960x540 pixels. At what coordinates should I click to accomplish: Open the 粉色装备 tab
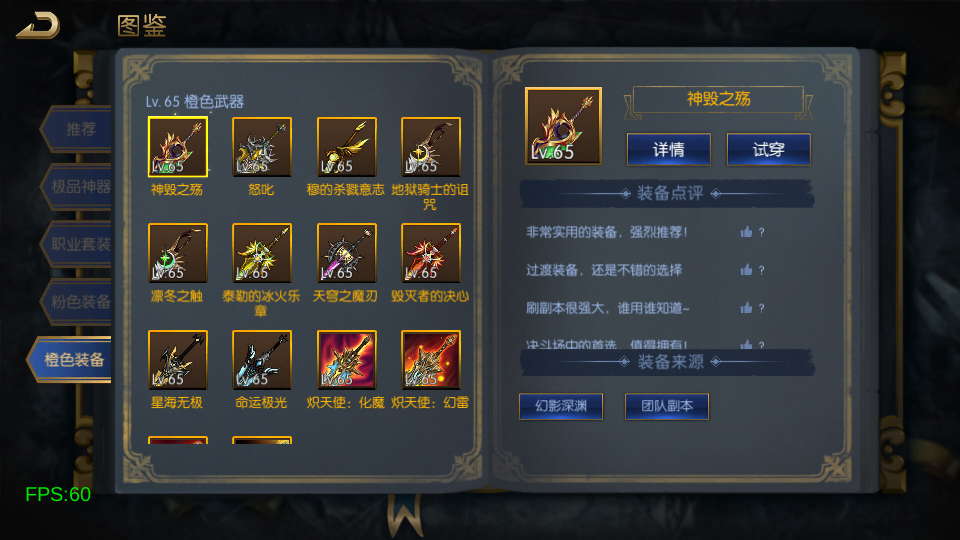76,302
